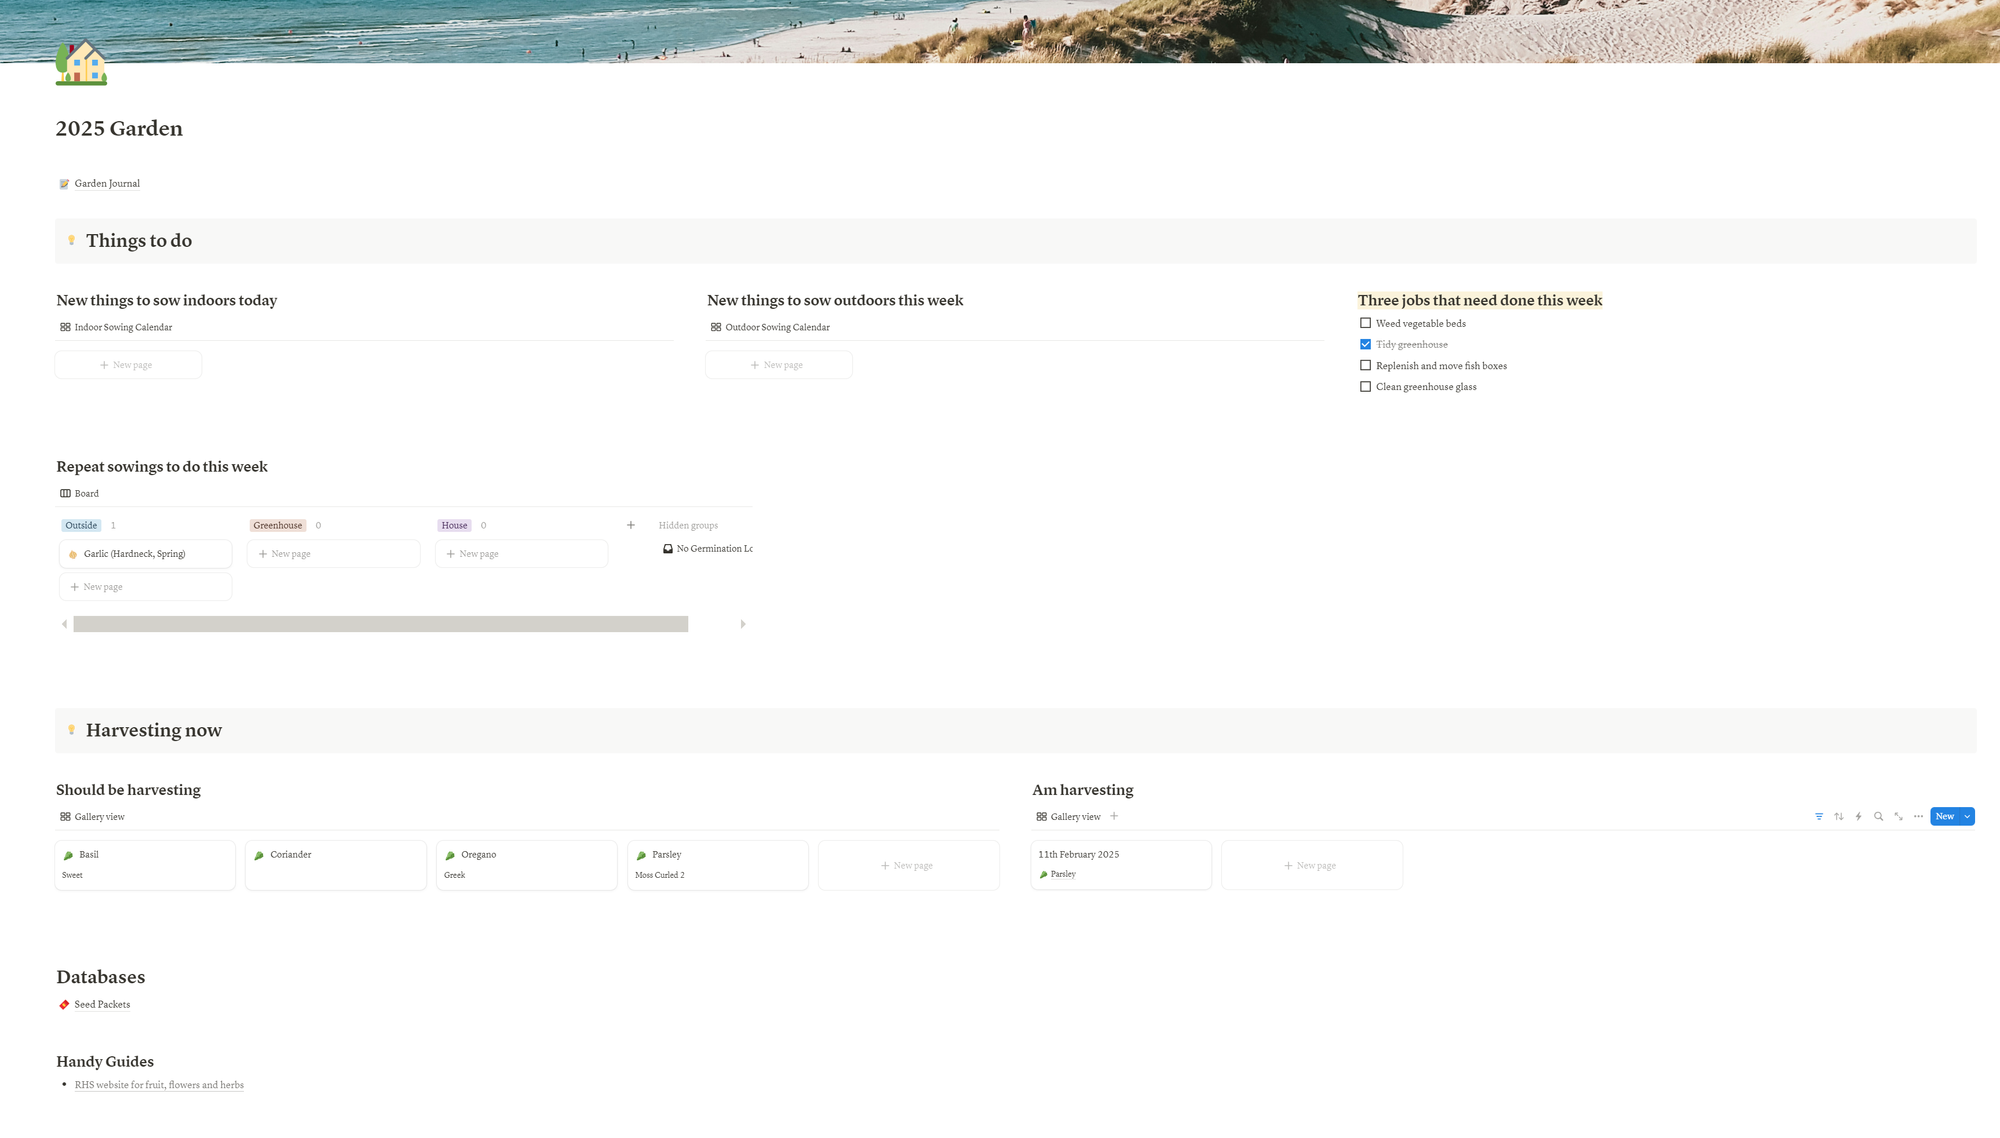Viewport: 2000px width, 1138px height.
Task: Open the three-dot menu for Am harvesting
Action: coord(1918,817)
